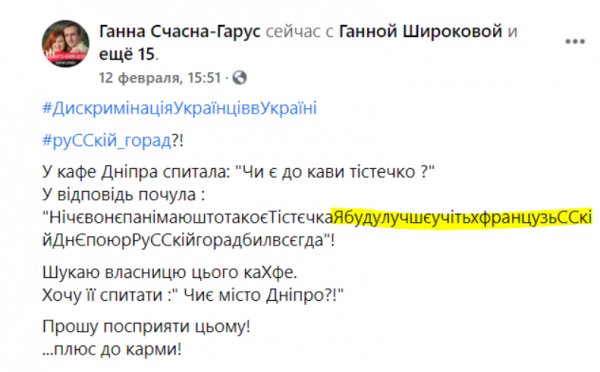600x372 pixels.
Task: Click the yellow highlighted text segment
Action: tap(462, 218)
